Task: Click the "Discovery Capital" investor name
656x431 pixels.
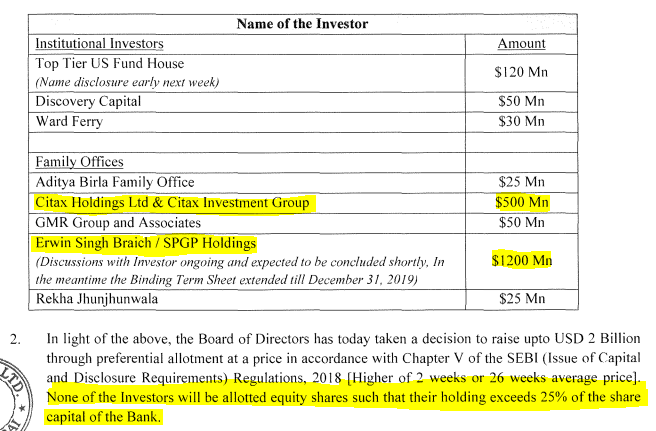Action: pyautogui.click(x=87, y=102)
